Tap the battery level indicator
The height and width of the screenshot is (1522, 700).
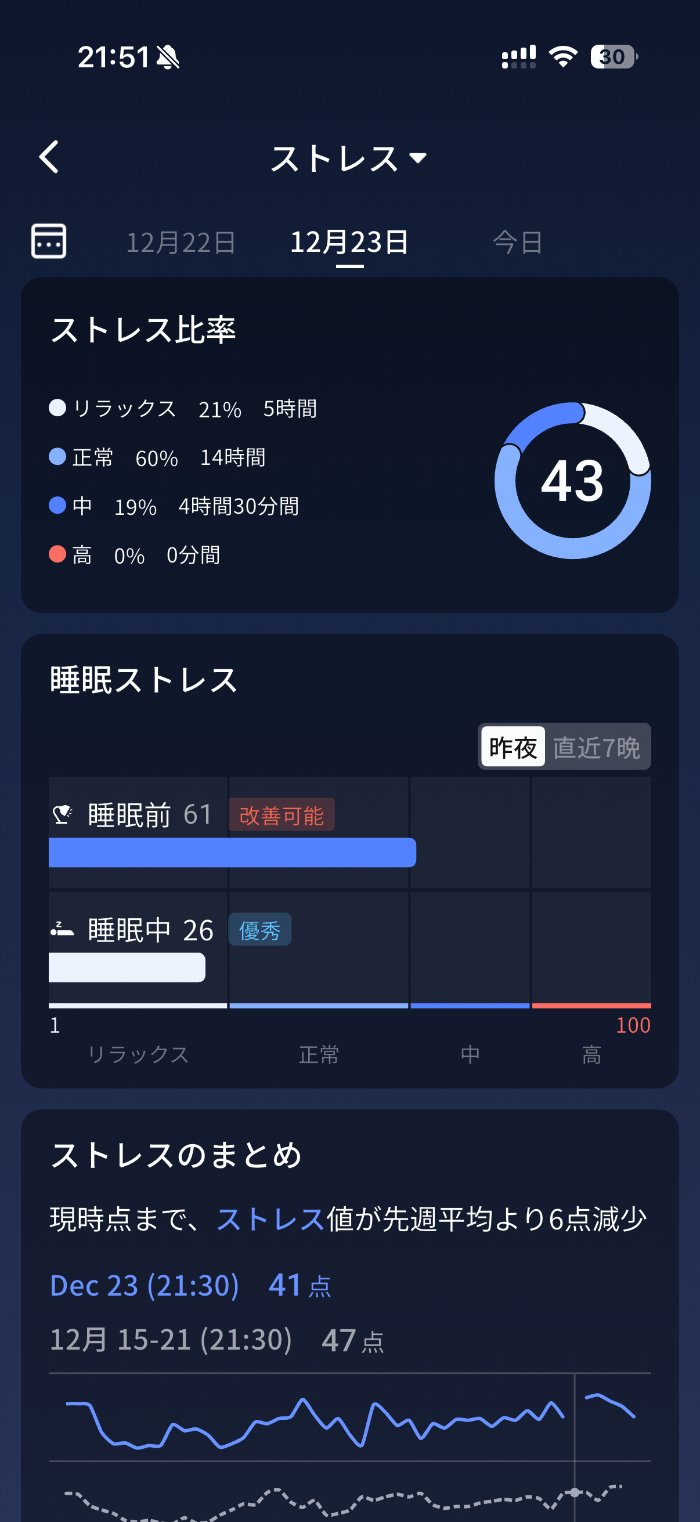(x=613, y=57)
